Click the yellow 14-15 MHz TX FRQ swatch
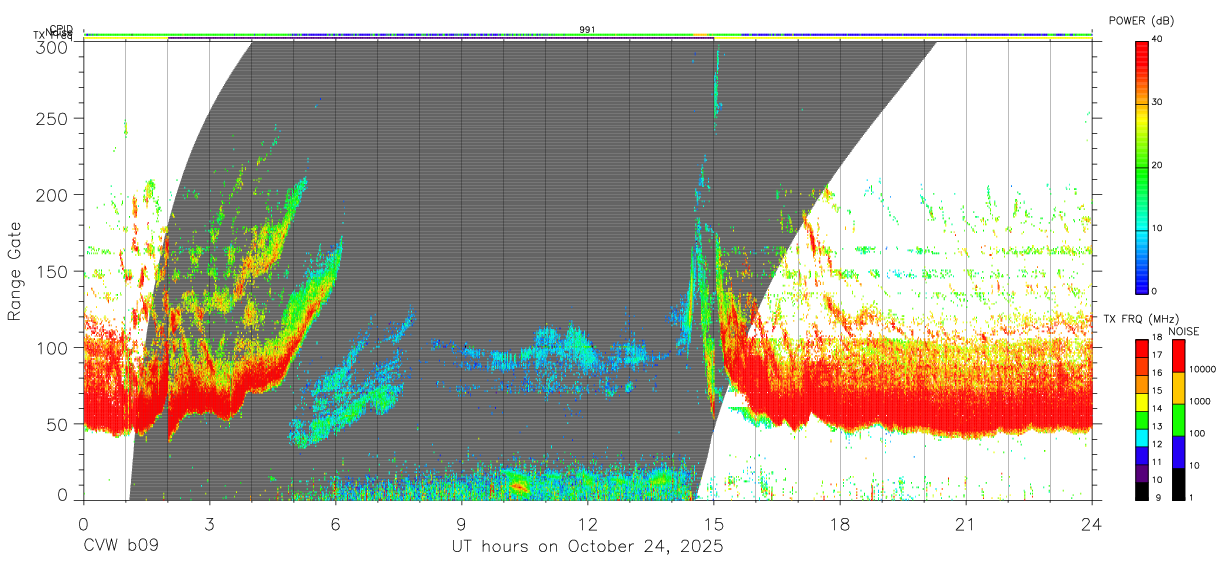Viewport: 1228px width, 567px height. [1142, 402]
